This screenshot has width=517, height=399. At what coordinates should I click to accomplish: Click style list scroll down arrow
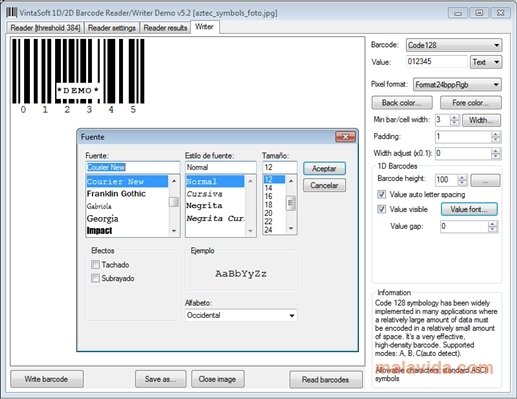tap(250, 231)
